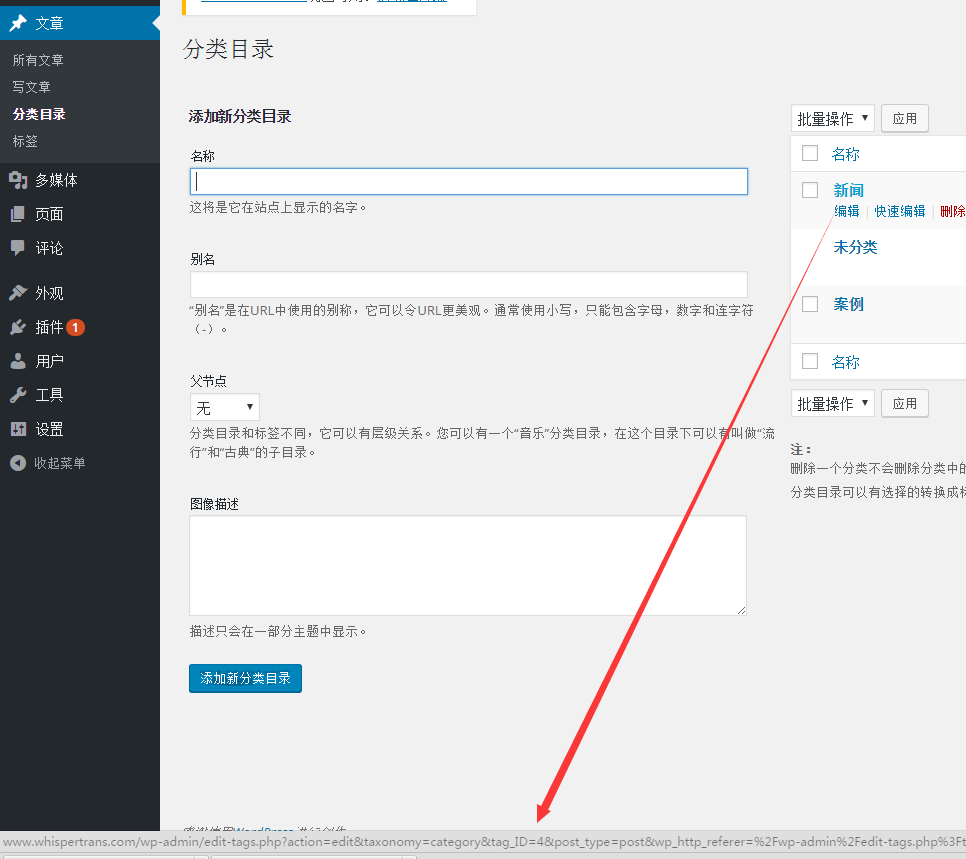Open the top 批量操作 dropdown
Image resolution: width=966 pixels, height=859 pixels.
pos(832,118)
